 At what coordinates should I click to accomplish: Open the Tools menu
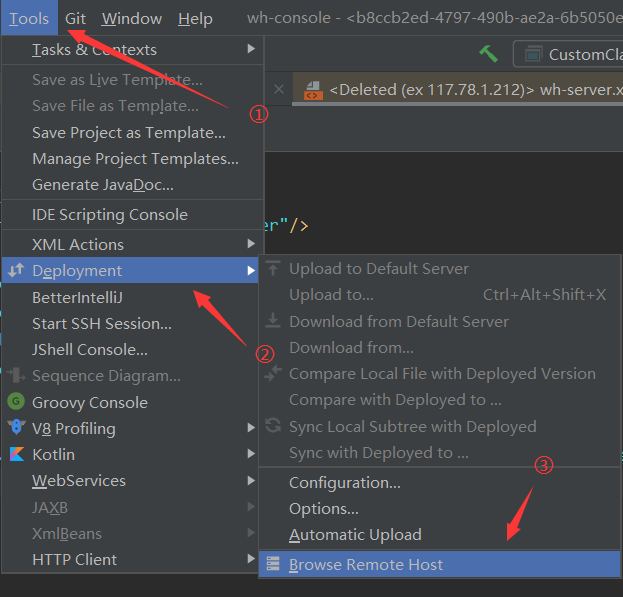[29, 18]
